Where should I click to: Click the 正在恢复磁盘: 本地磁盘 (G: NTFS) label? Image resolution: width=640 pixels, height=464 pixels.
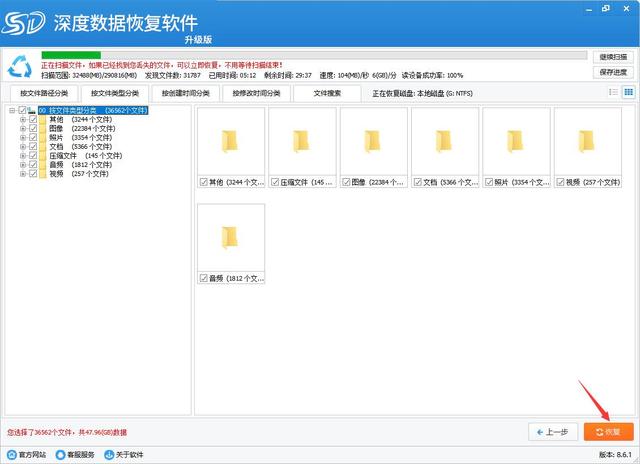(x=422, y=93)
